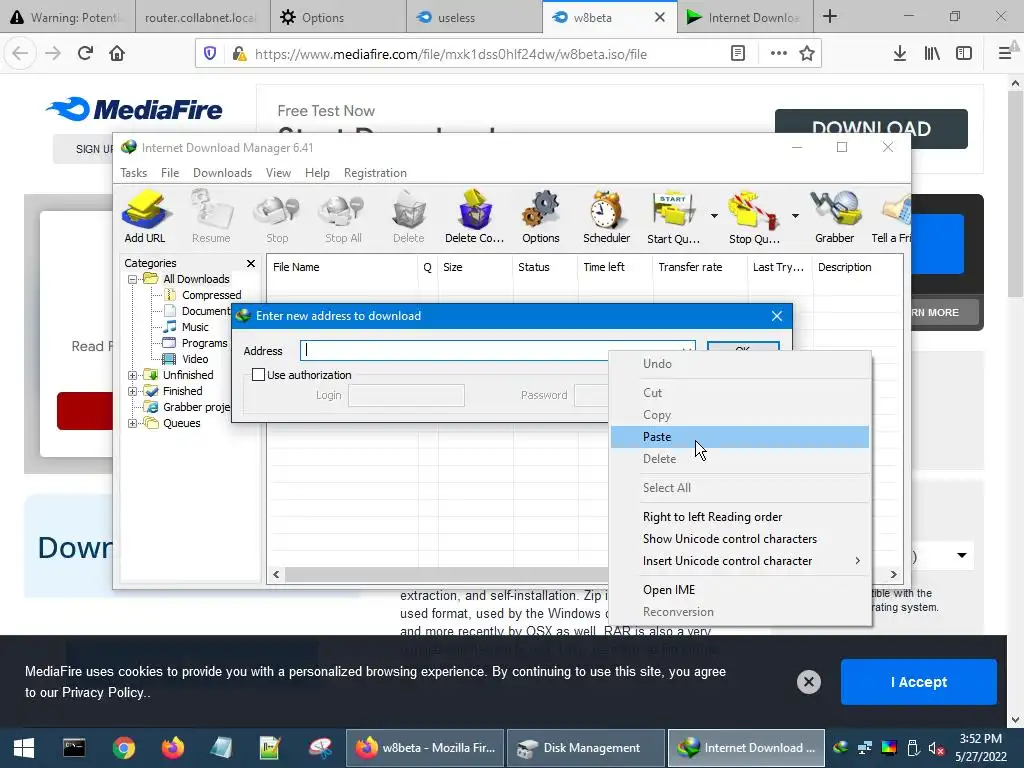The image size is (1024, 768).
Task: Select Music category in tree
Action: [195, 327]
